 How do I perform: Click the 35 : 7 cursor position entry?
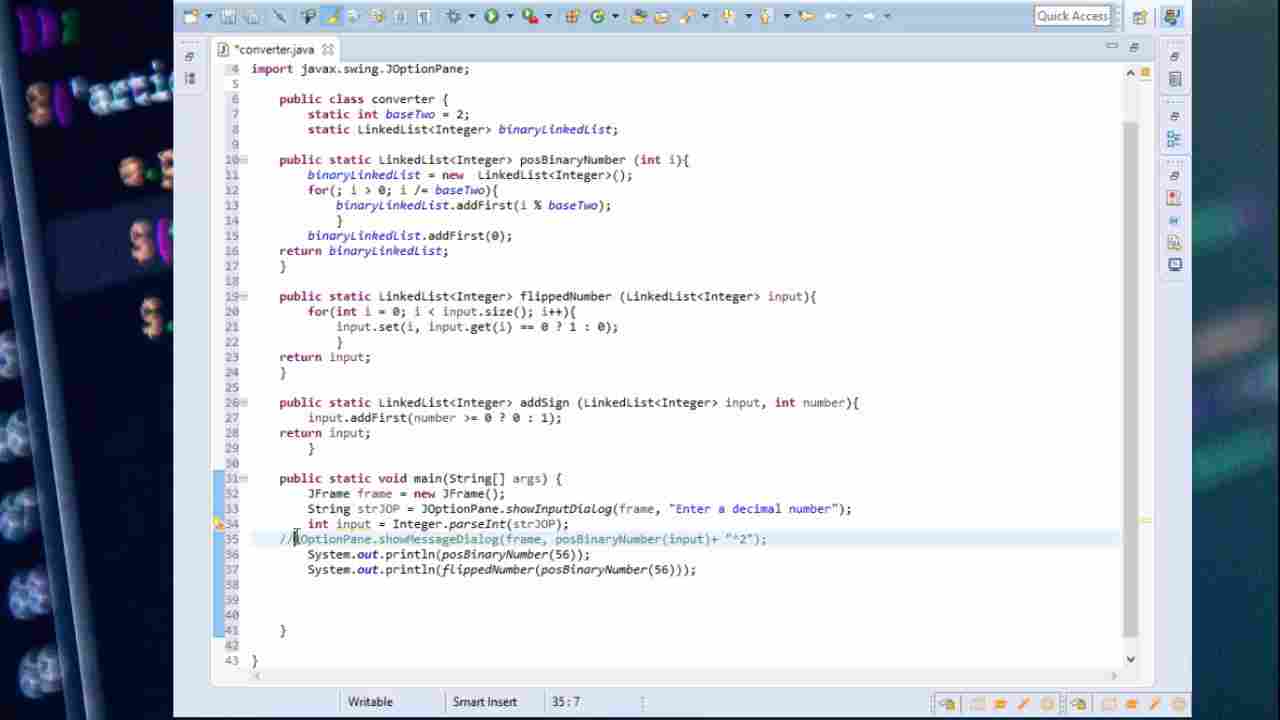coord(566,702)
